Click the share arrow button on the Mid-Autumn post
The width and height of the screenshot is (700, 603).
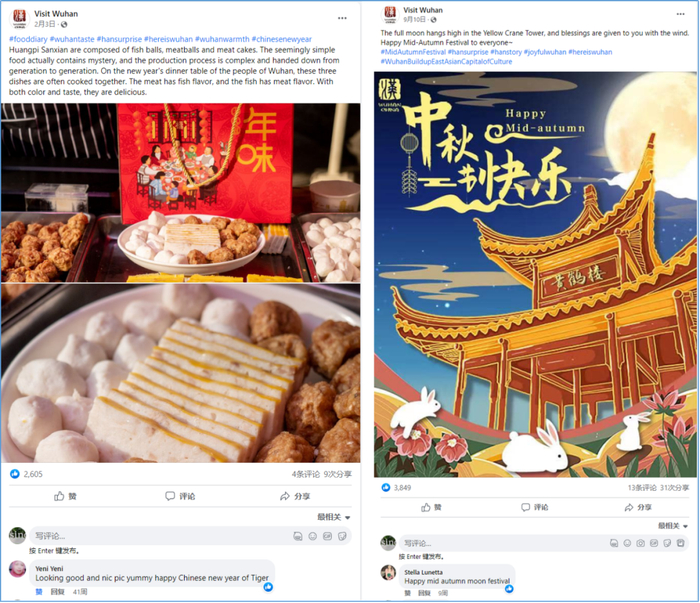pyautogui.click(x=638, y=507)
